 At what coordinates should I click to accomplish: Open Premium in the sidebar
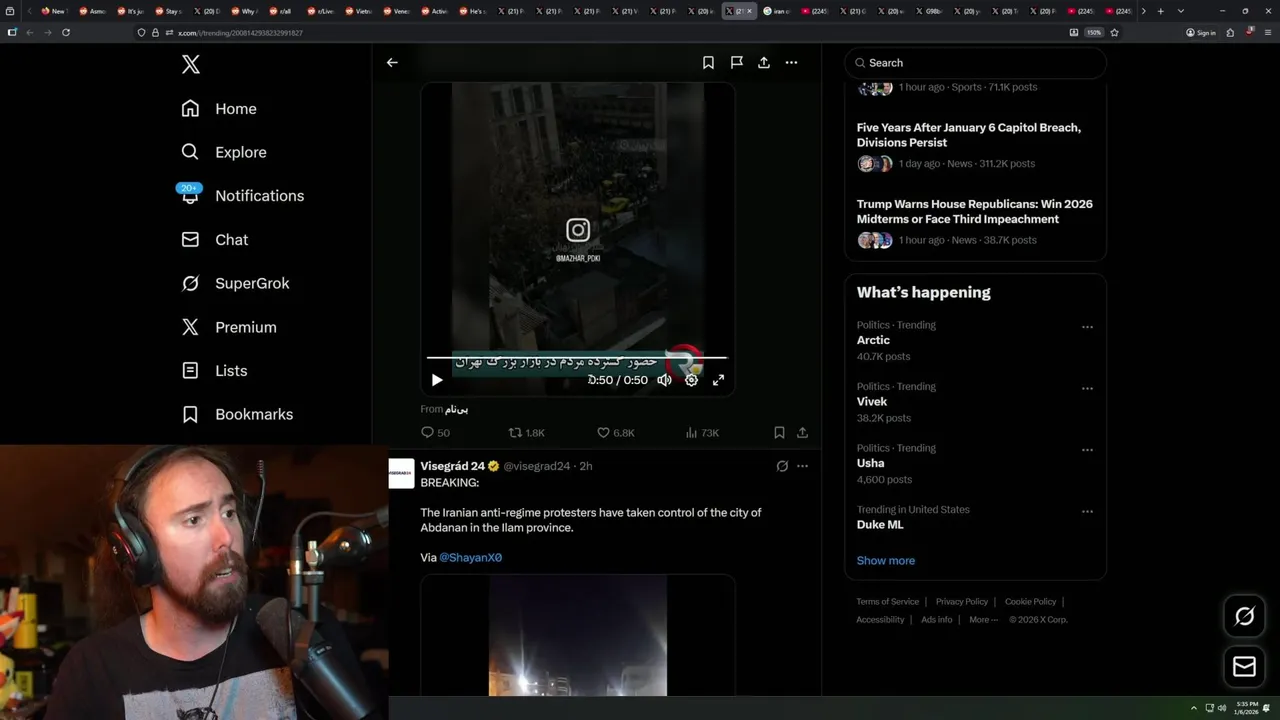(228, 327)
